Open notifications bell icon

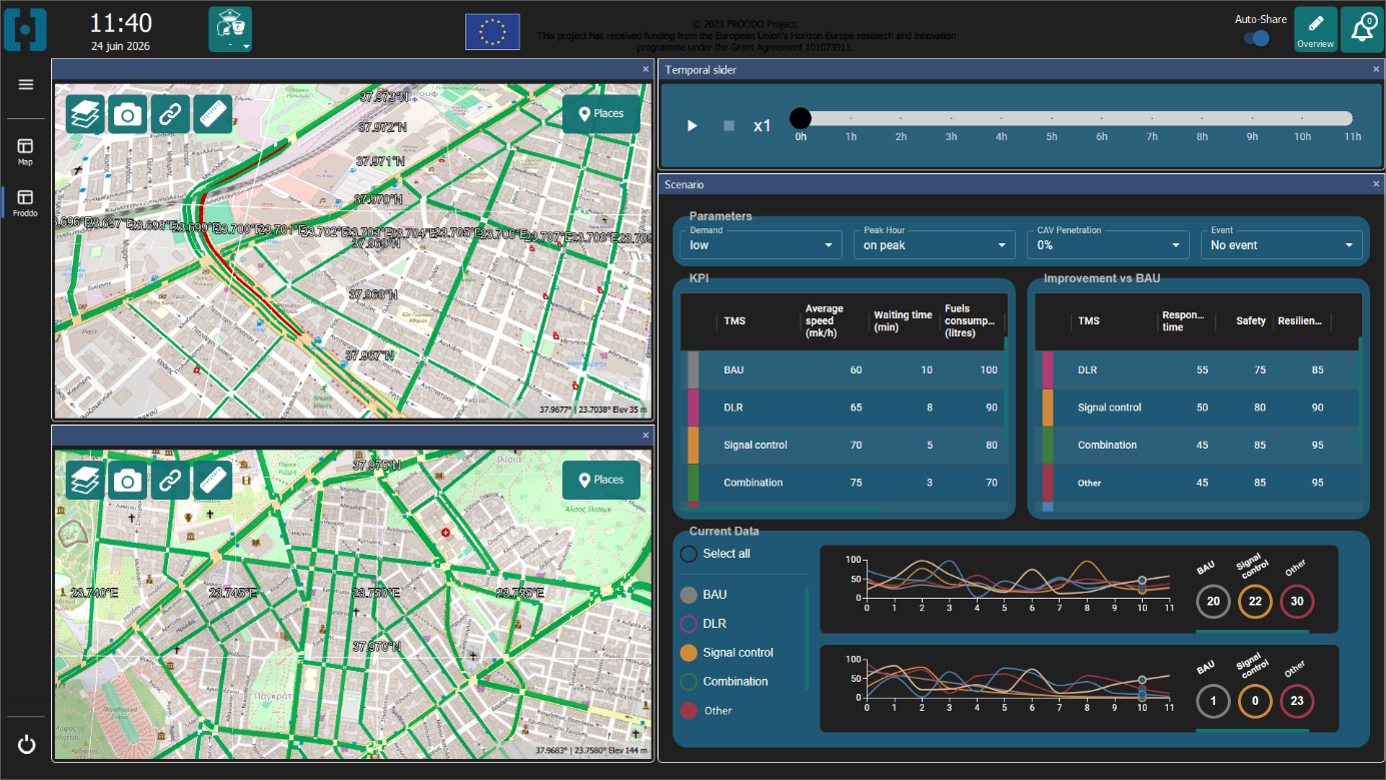(1362, 29)
